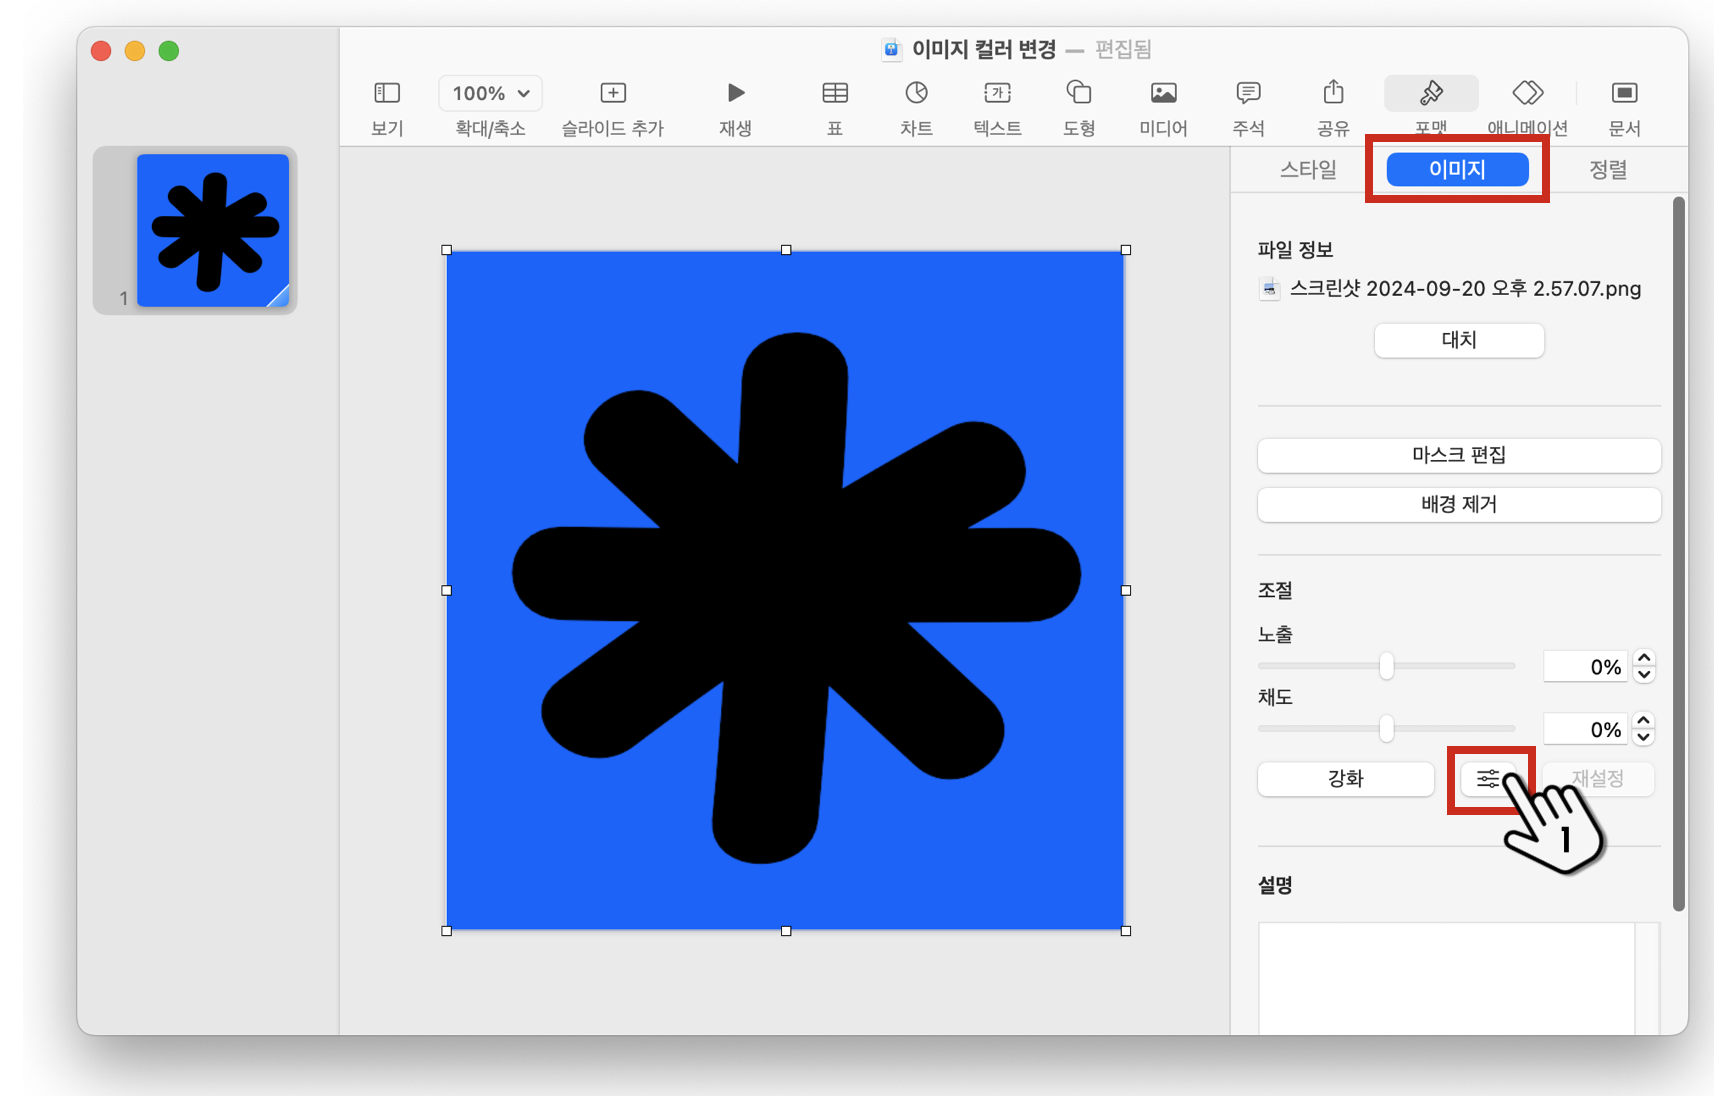Image resolution: width=1714 pixels, height=1096 pixels.
Task: Switch to the 이미지 tab
Action: [1457, 169]
